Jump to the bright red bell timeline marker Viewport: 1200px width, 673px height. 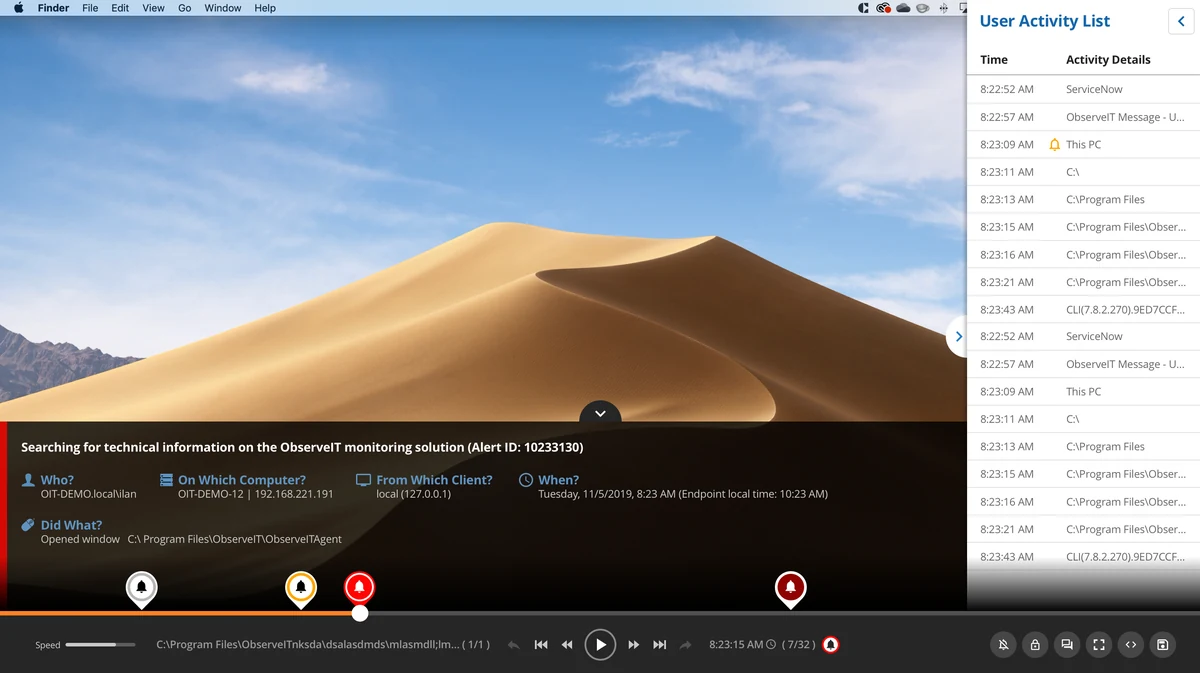(x=359, y=589)
